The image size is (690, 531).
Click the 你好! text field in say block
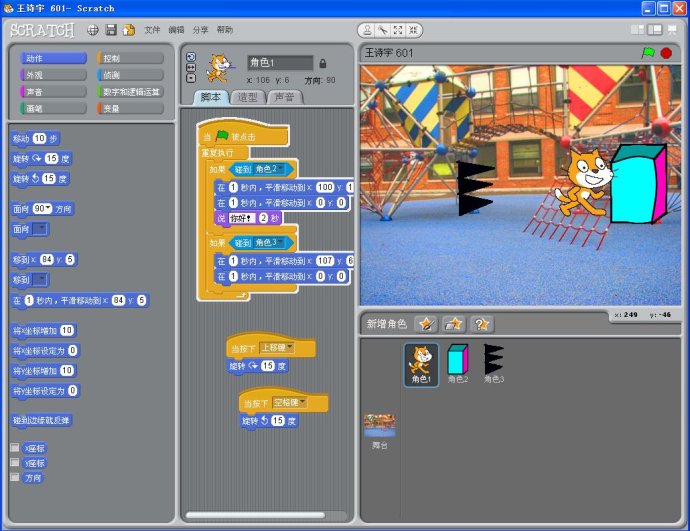coord(242,218)
